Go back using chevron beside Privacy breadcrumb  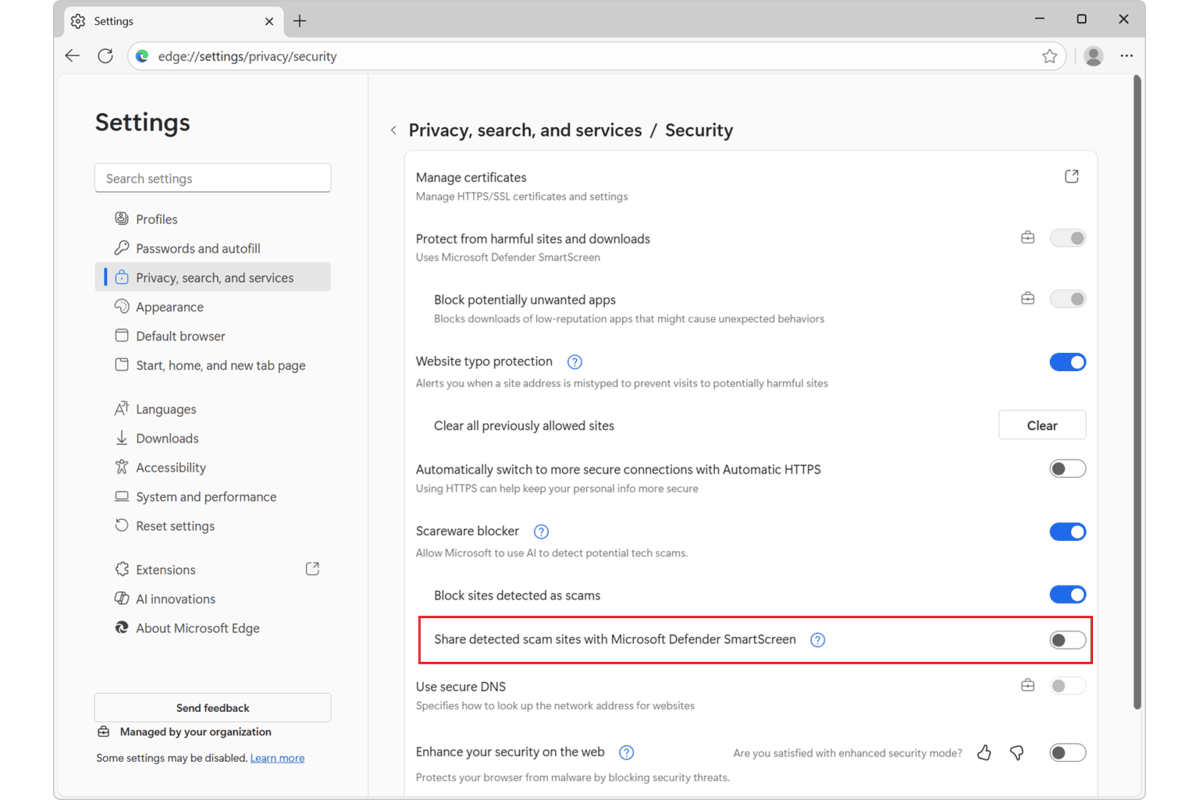coord(394,131)
